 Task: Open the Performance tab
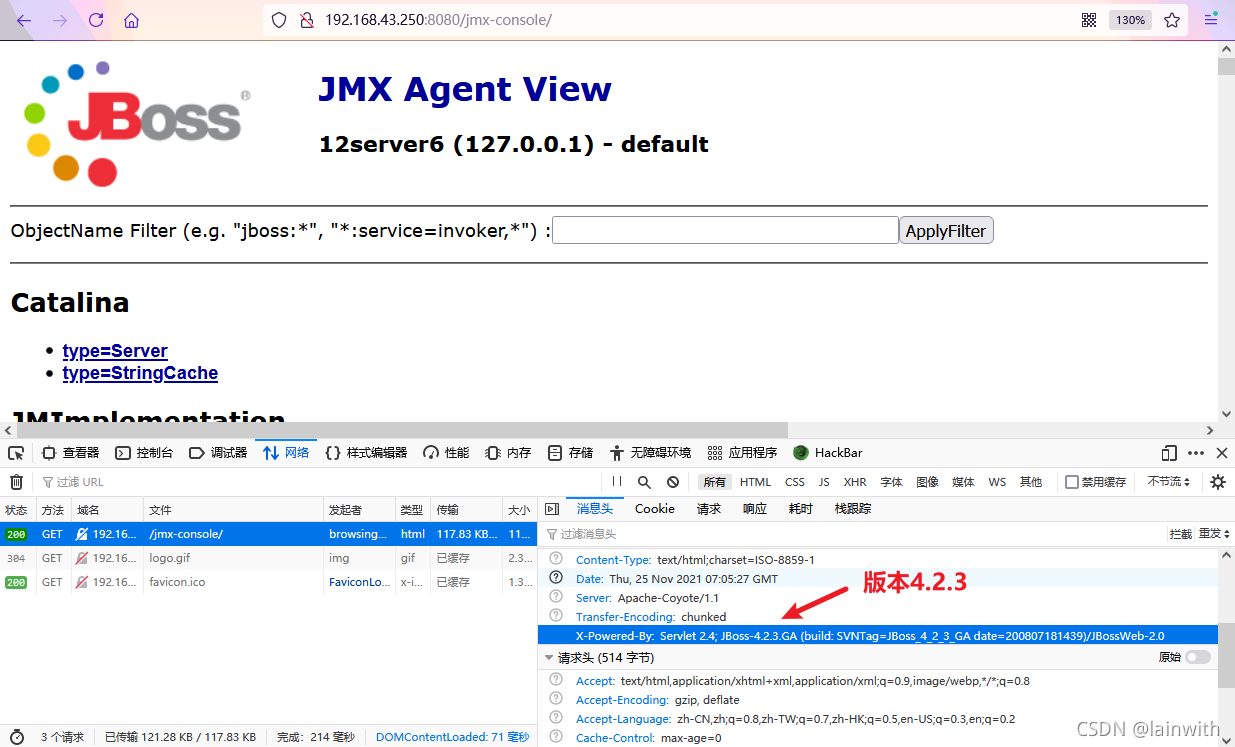point(446,453)
